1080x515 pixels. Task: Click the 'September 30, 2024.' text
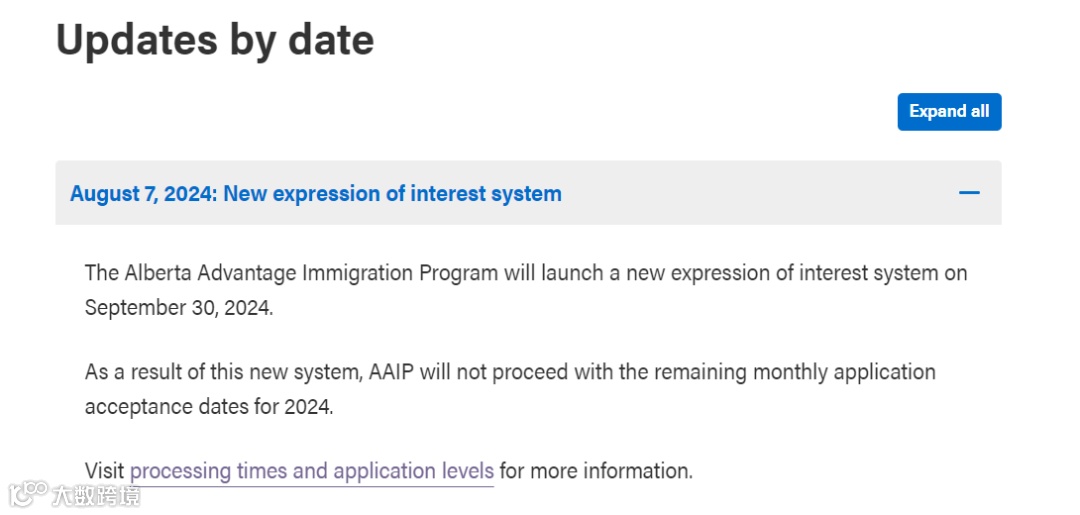[179, 308]
